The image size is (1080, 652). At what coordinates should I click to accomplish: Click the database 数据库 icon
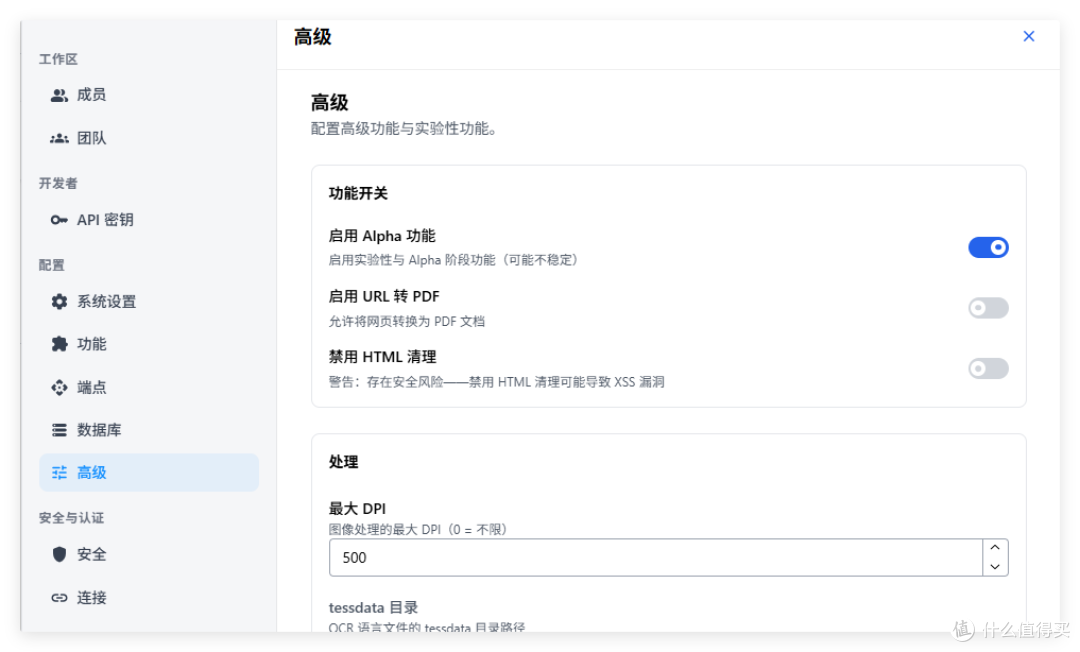click(59, 430)
